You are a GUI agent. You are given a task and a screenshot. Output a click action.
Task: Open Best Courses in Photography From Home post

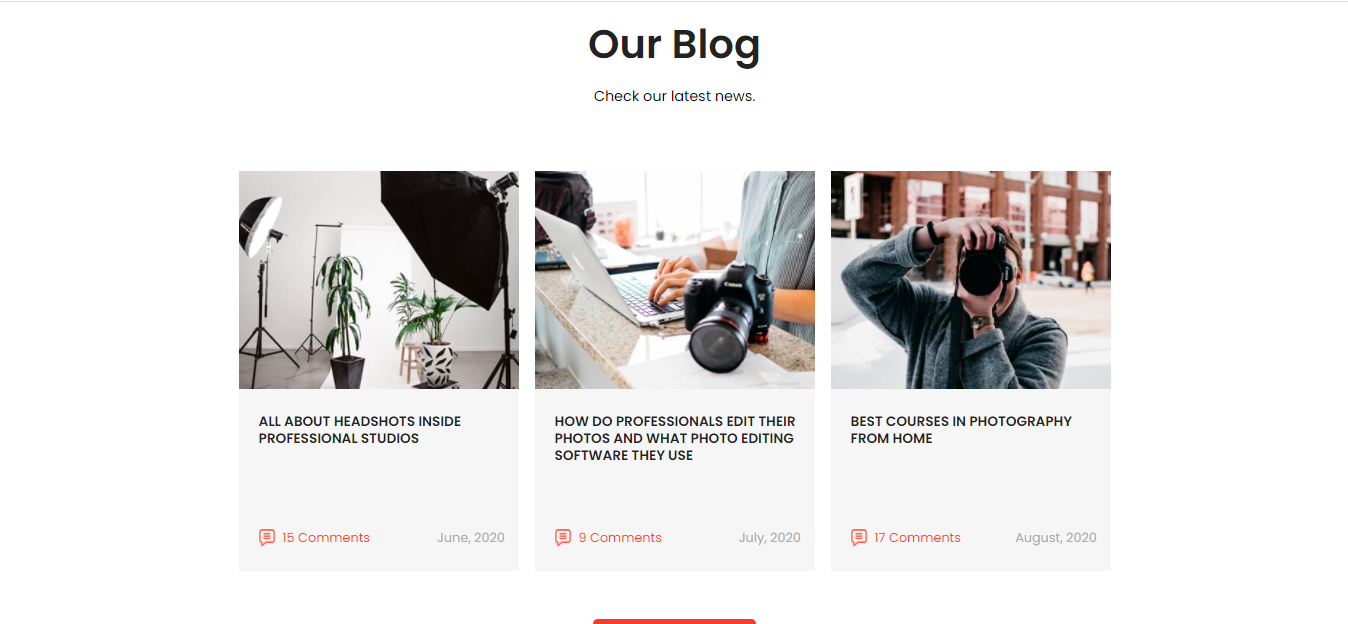[961, 430]
